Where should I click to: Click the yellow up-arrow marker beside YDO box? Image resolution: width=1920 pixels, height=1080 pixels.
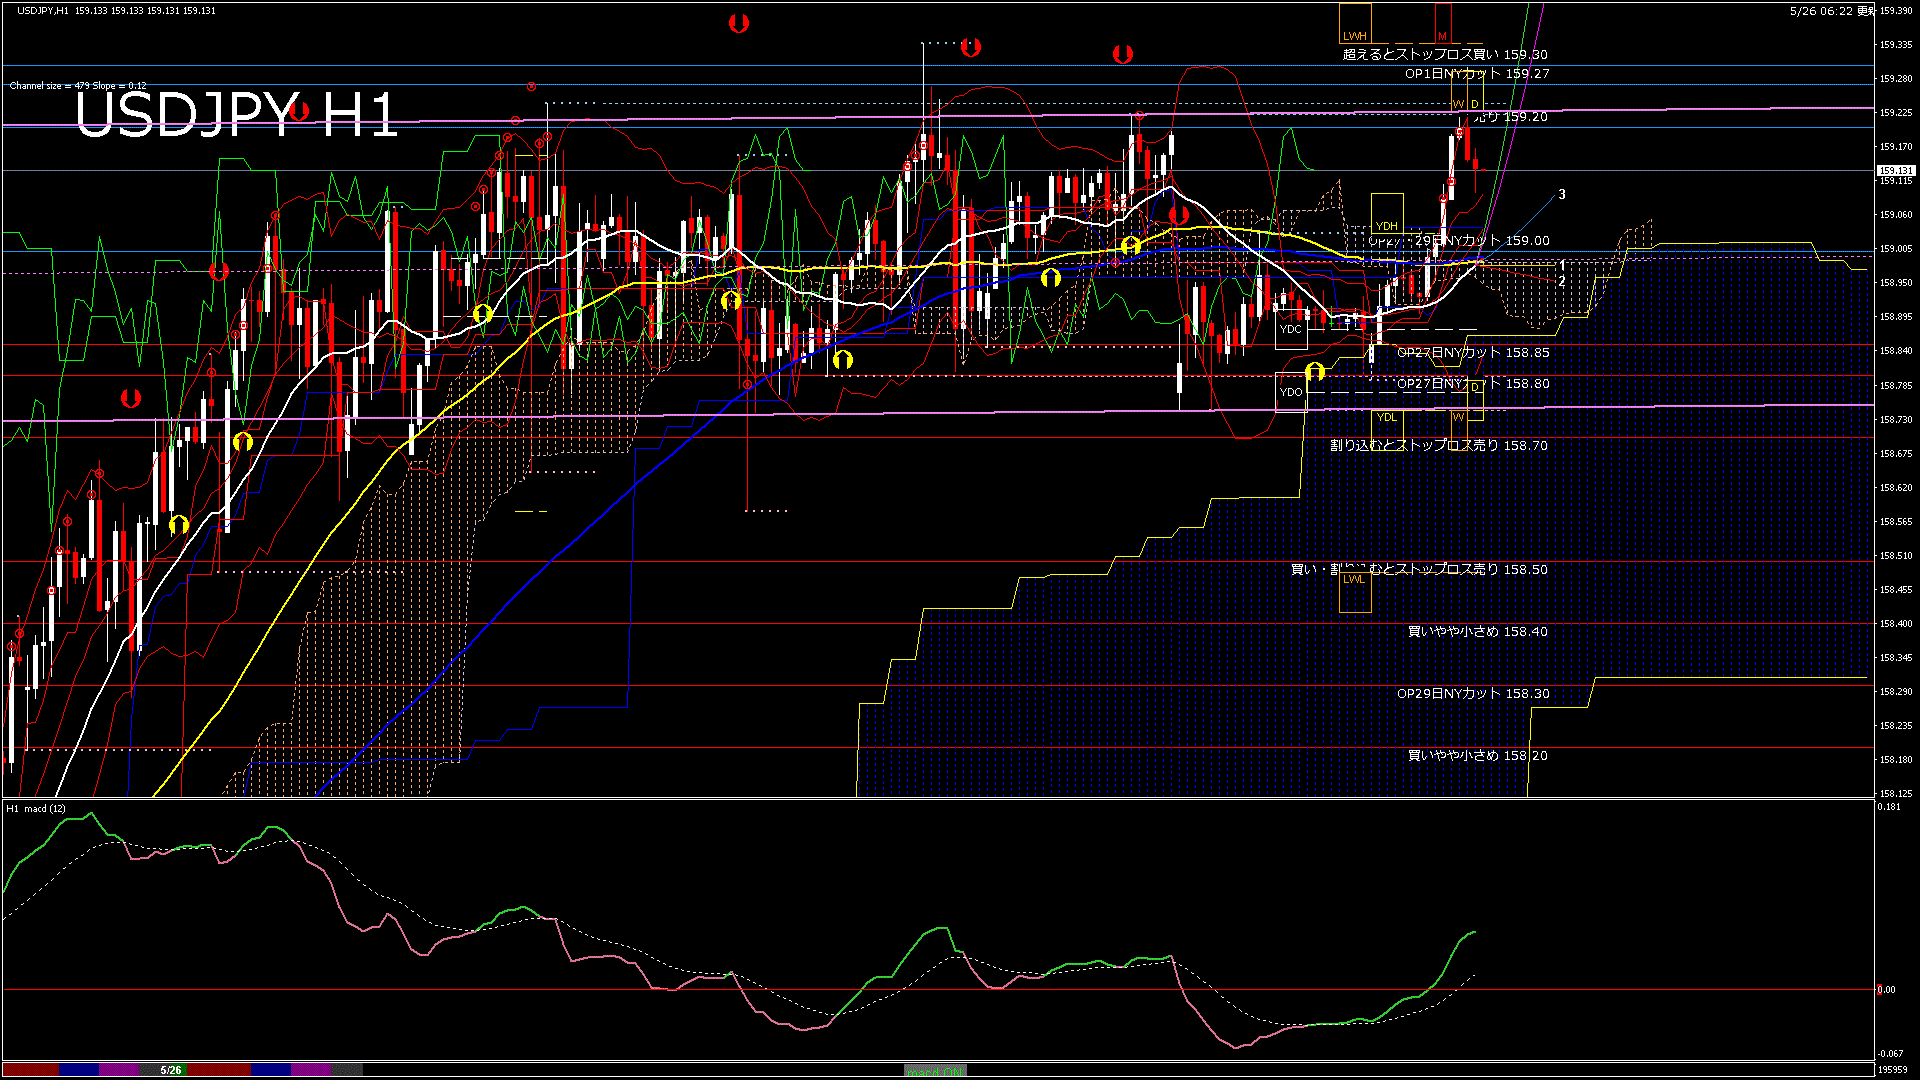tap(1315, 372)
